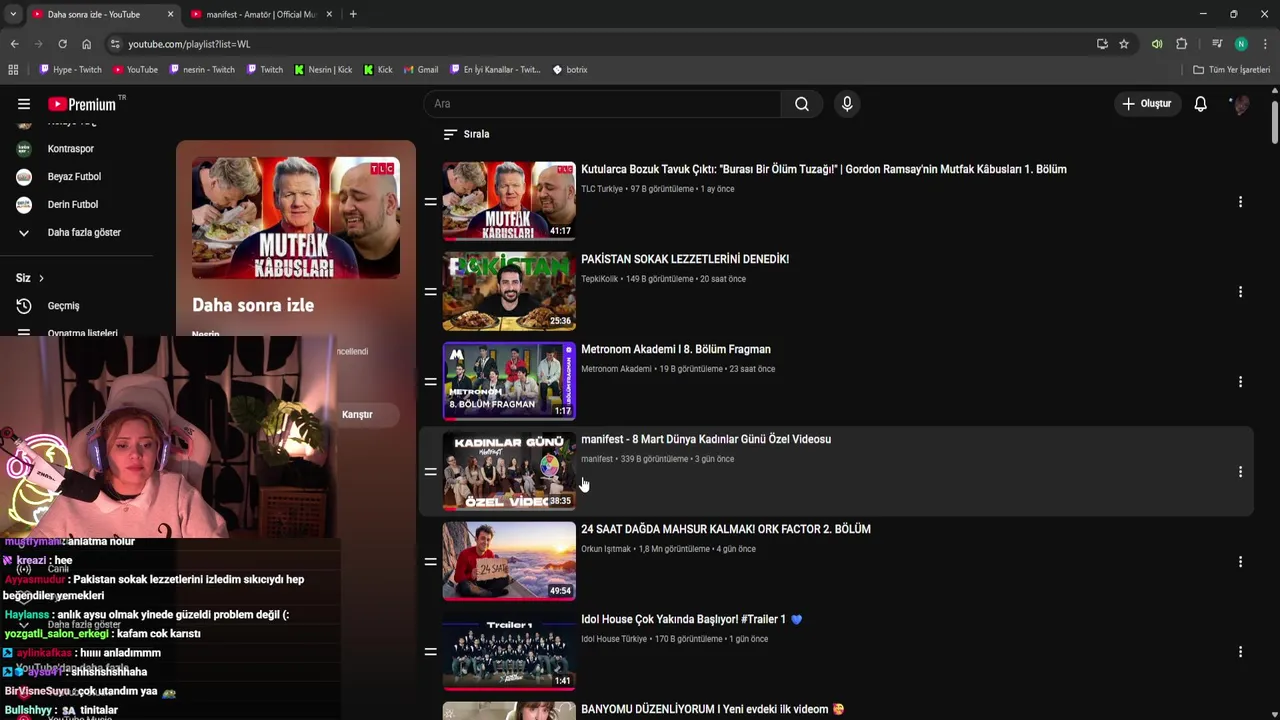Grab reorder handle of Idol House video

430,652
